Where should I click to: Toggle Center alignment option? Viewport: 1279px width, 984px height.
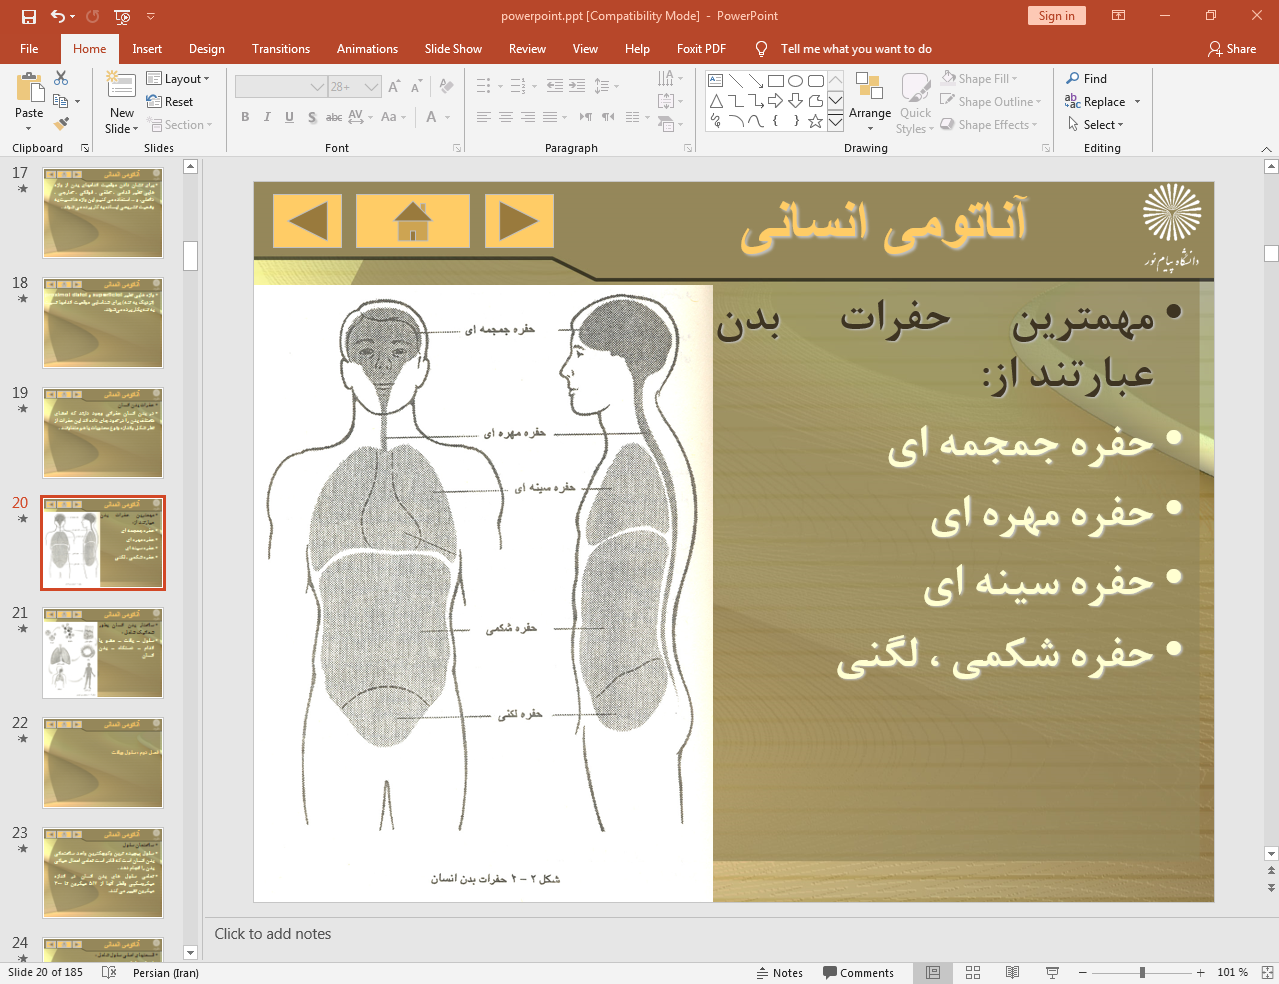tap(506, 117)
